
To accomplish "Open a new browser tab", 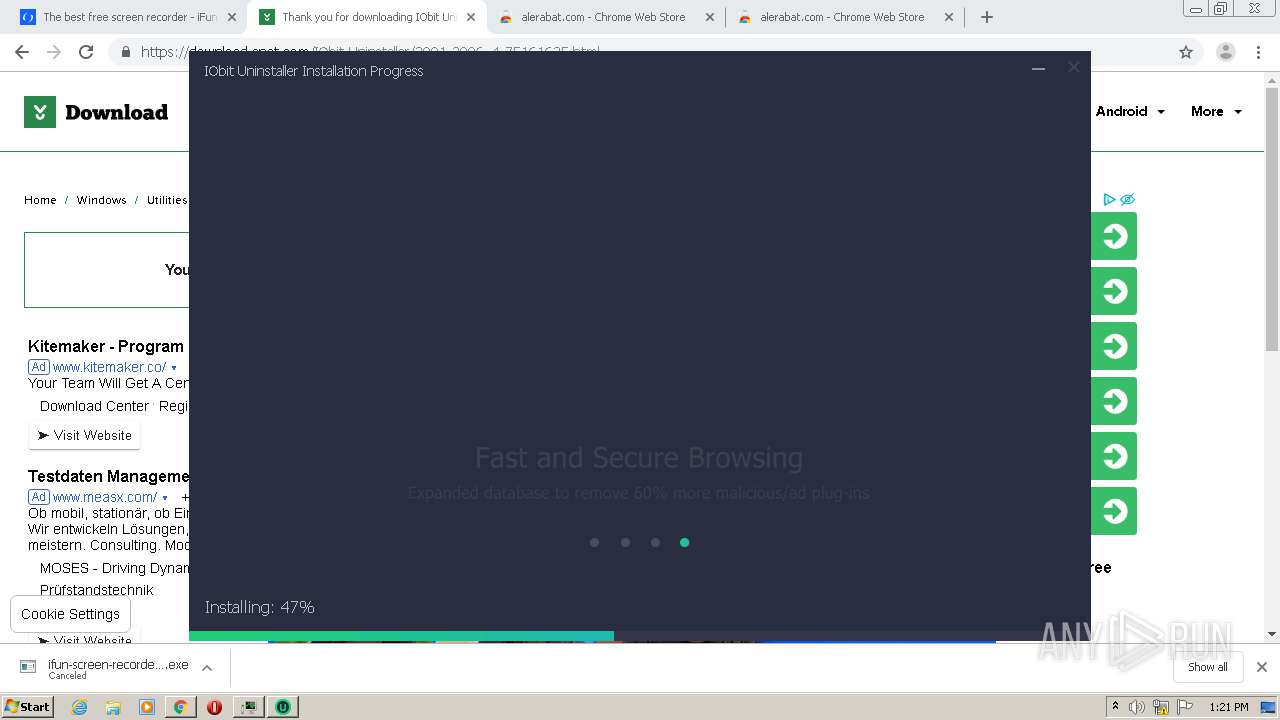I will [x=987, y=17].
